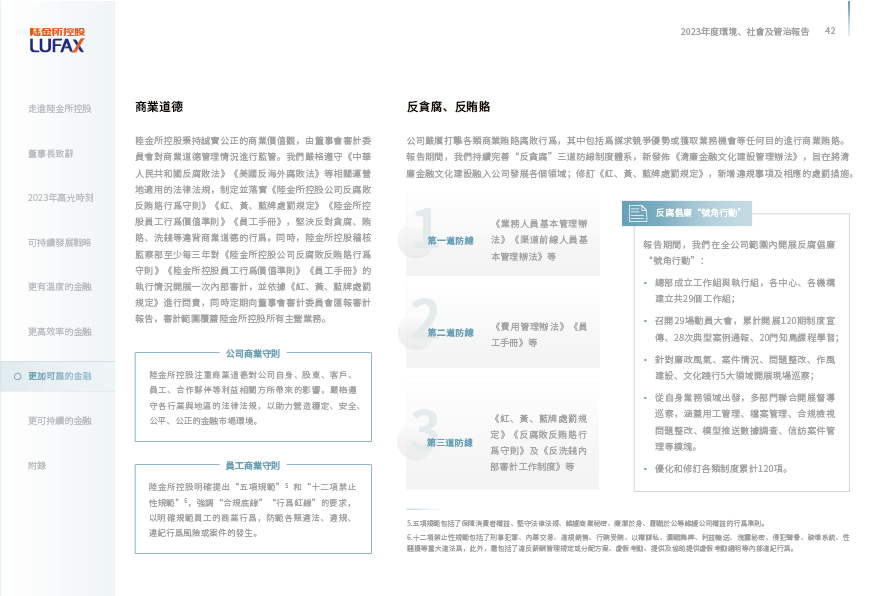The height and width of the screenshot is (596, 894).
Task: Navigate to 更有溫度的金融
Action: click(x=60, y=287)
